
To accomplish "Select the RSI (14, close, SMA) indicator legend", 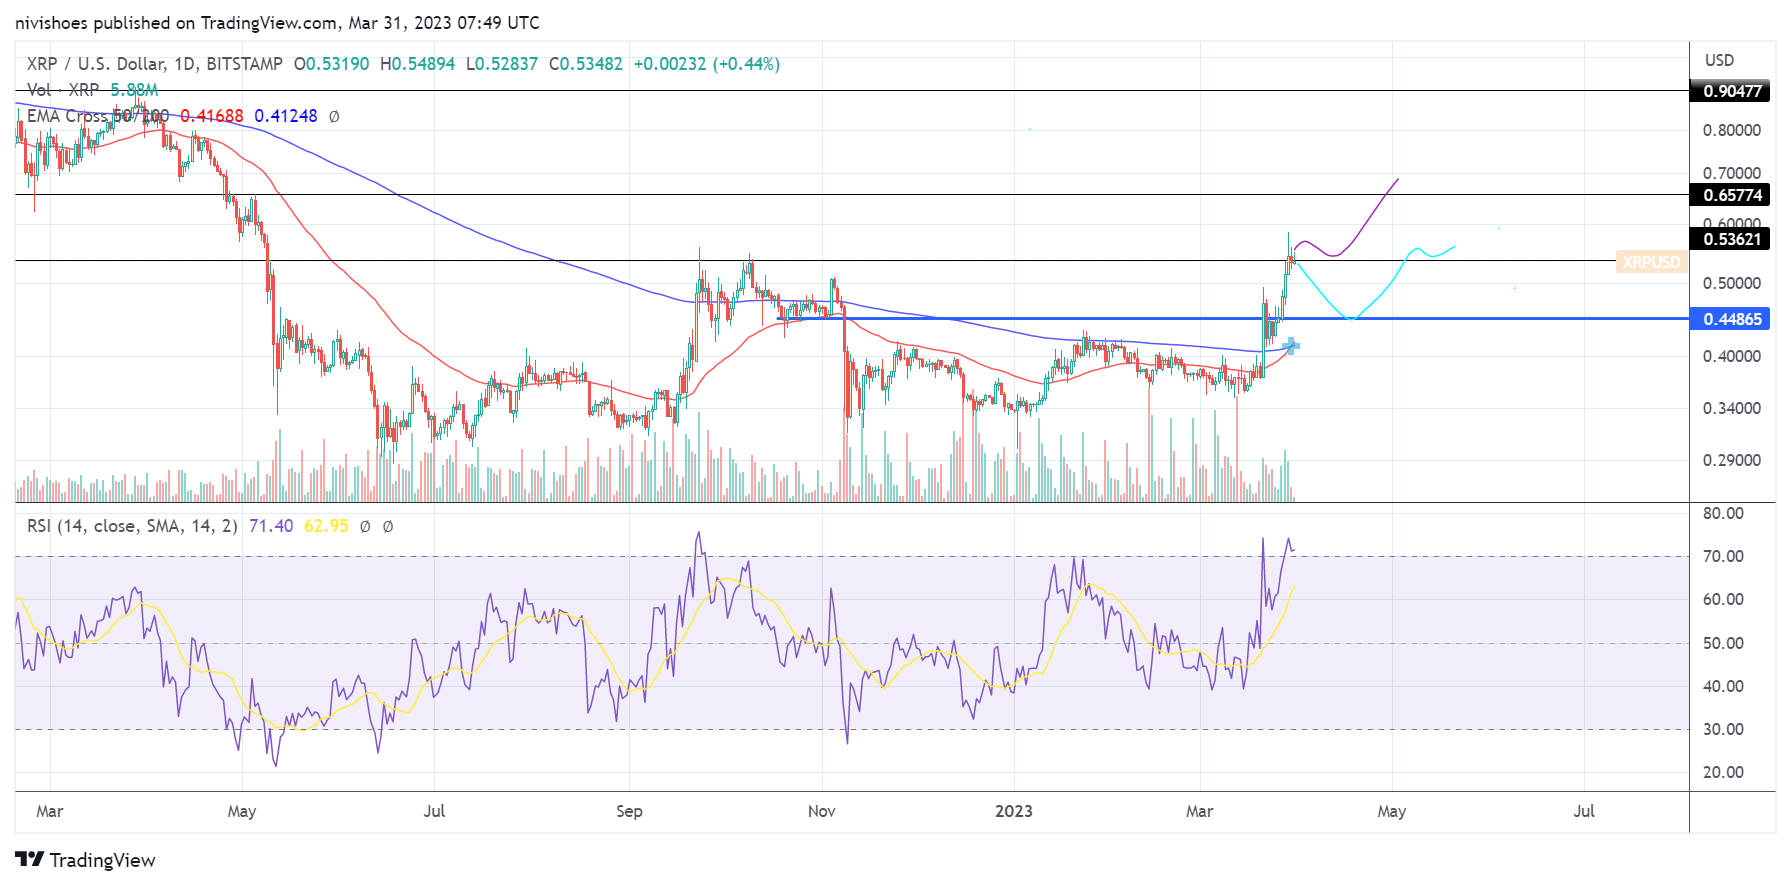I will (132, 526).
